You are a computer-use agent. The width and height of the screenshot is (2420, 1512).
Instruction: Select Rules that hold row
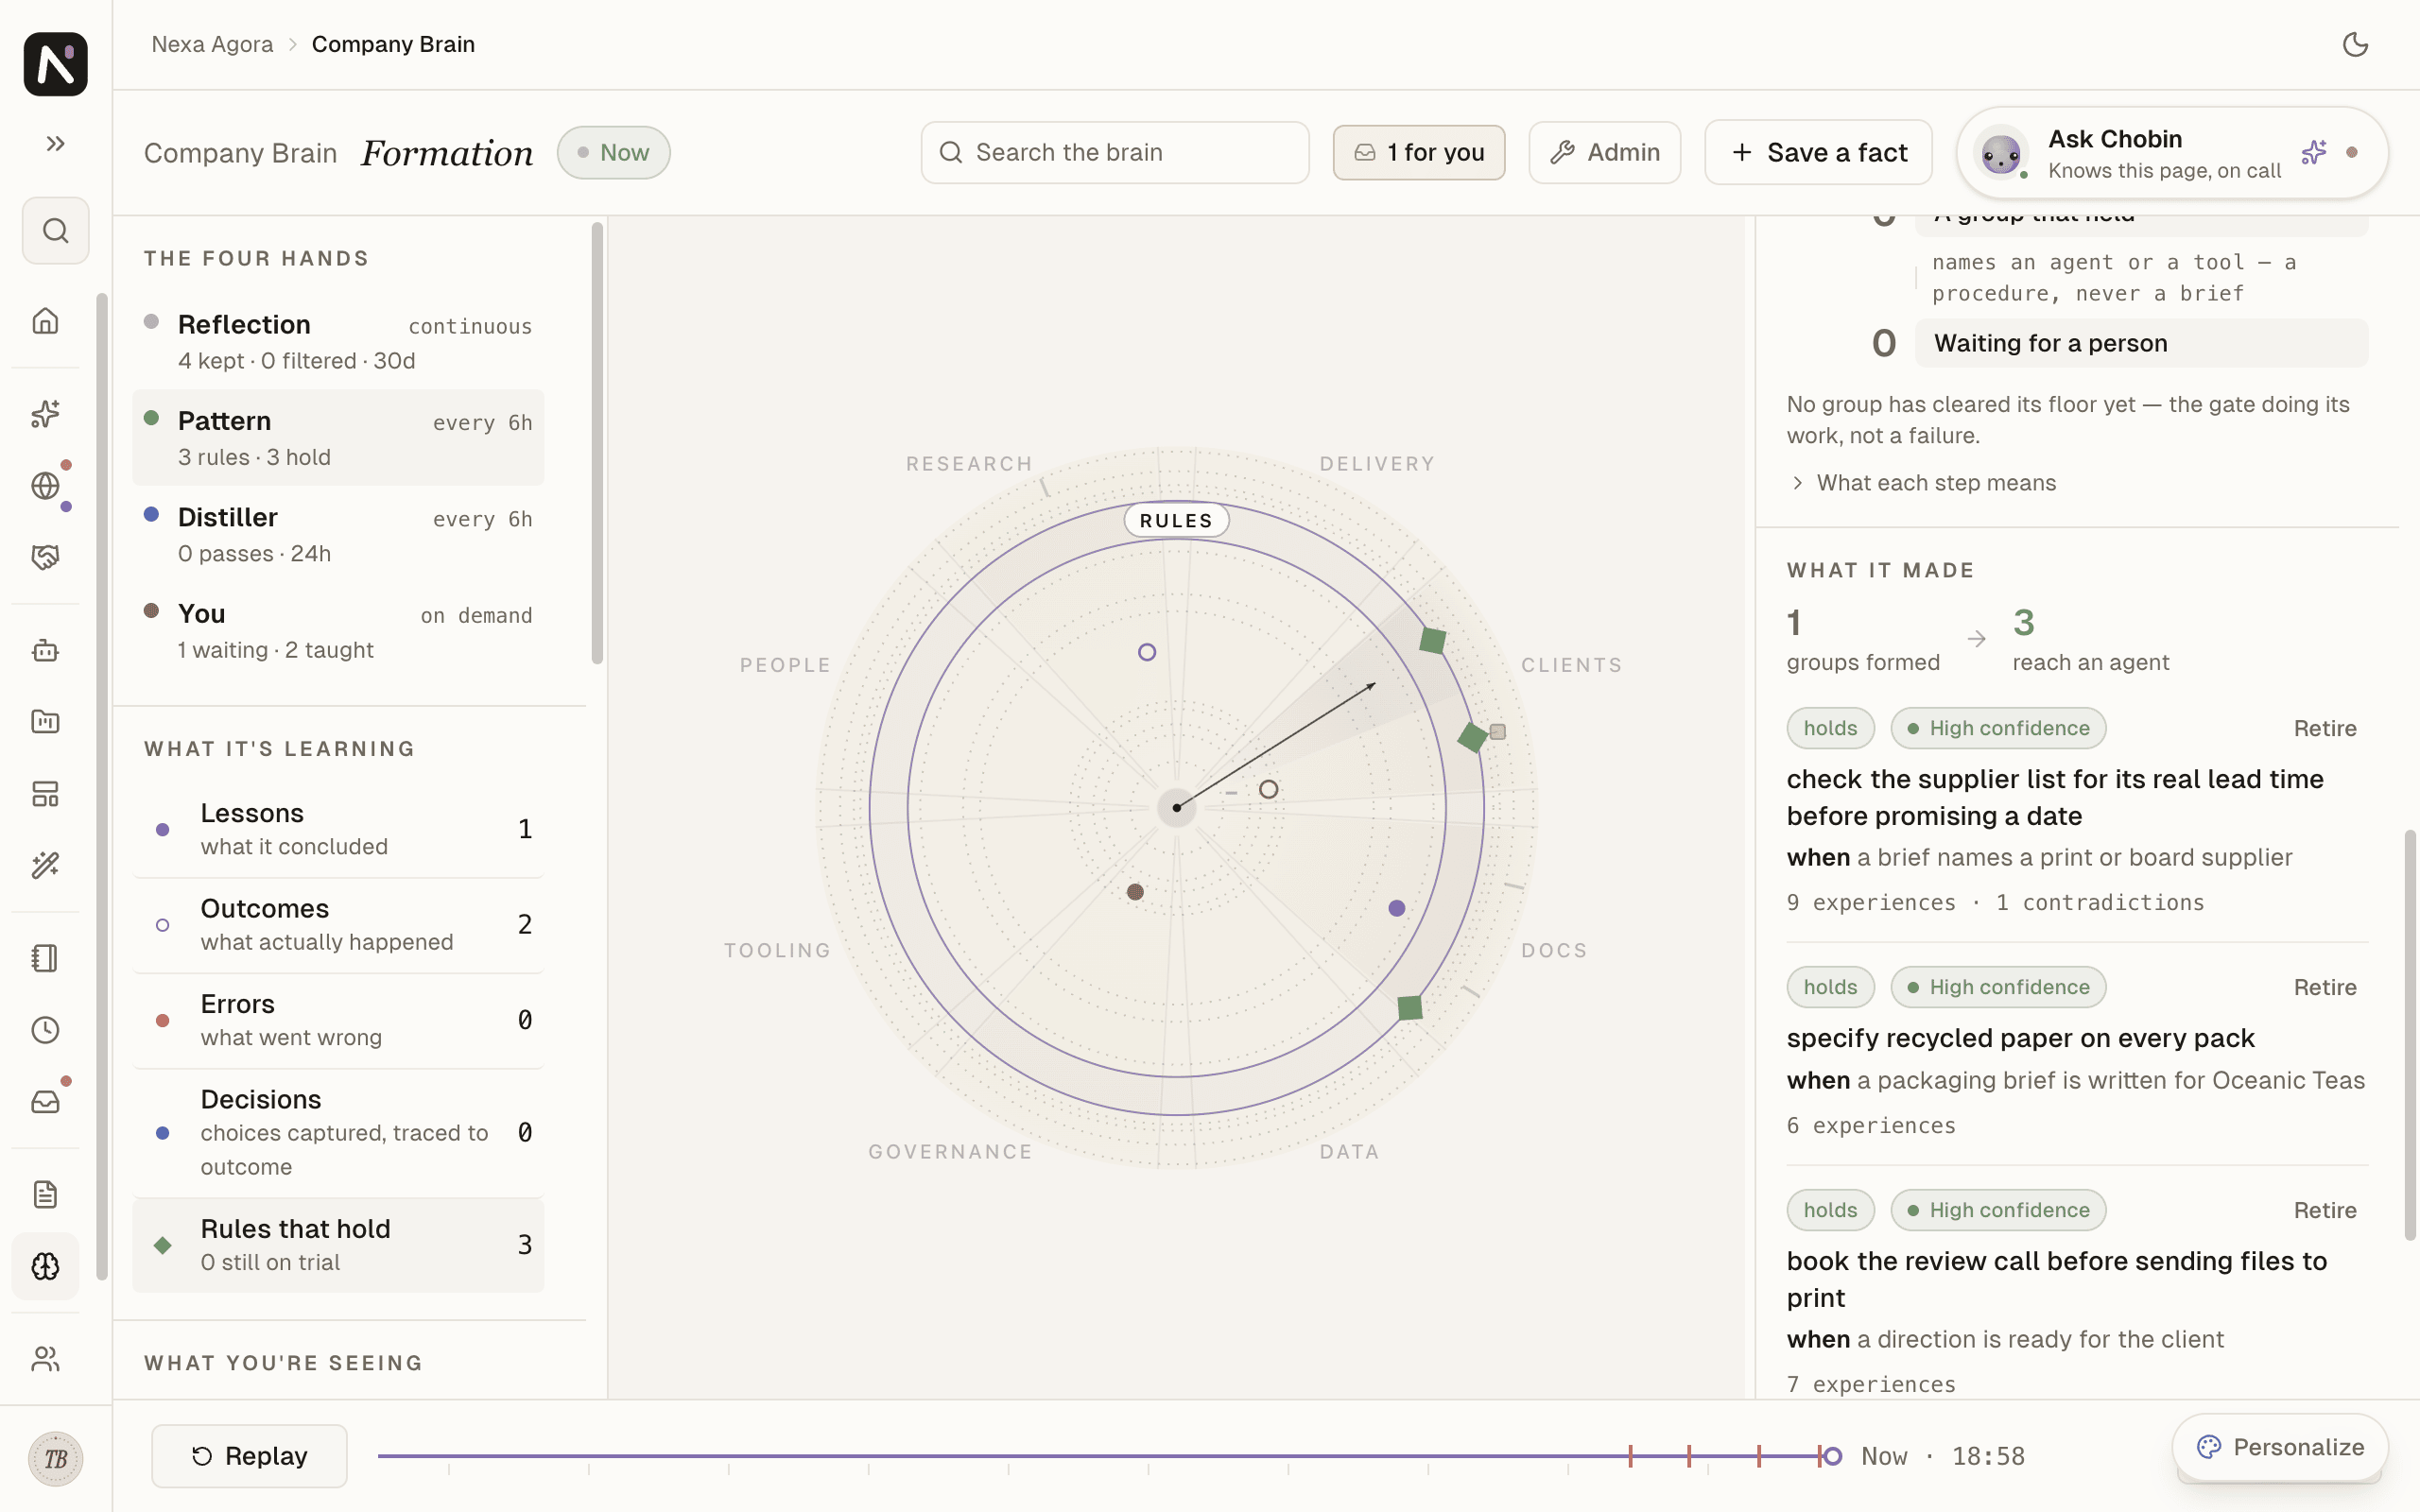coord(338,1245)
